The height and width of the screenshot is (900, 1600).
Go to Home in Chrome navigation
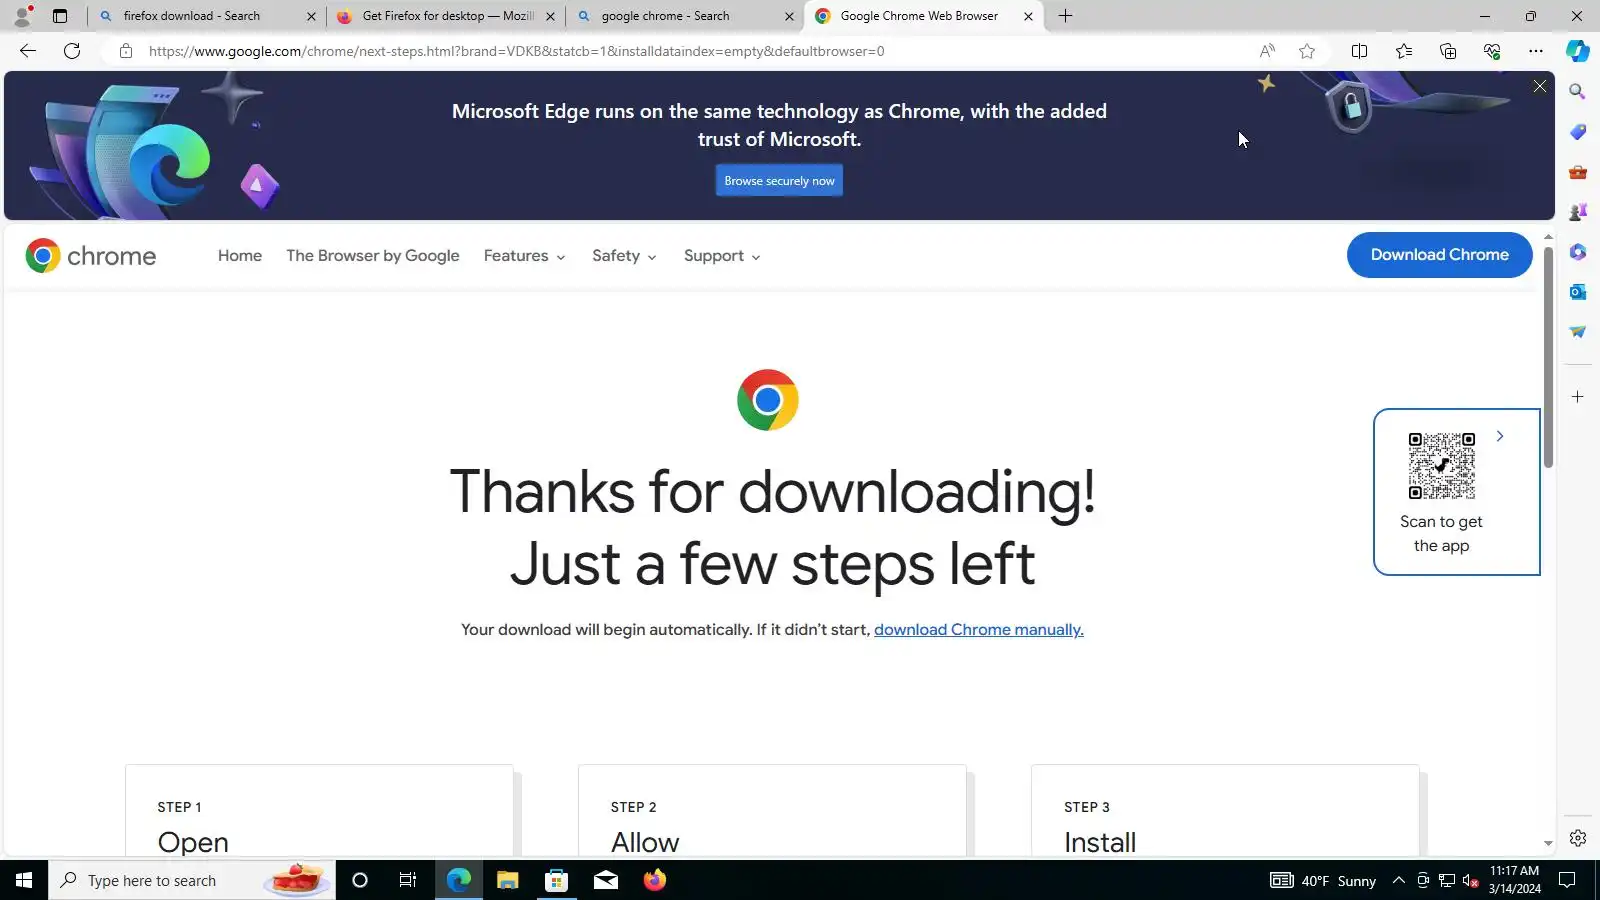(240, 256)
